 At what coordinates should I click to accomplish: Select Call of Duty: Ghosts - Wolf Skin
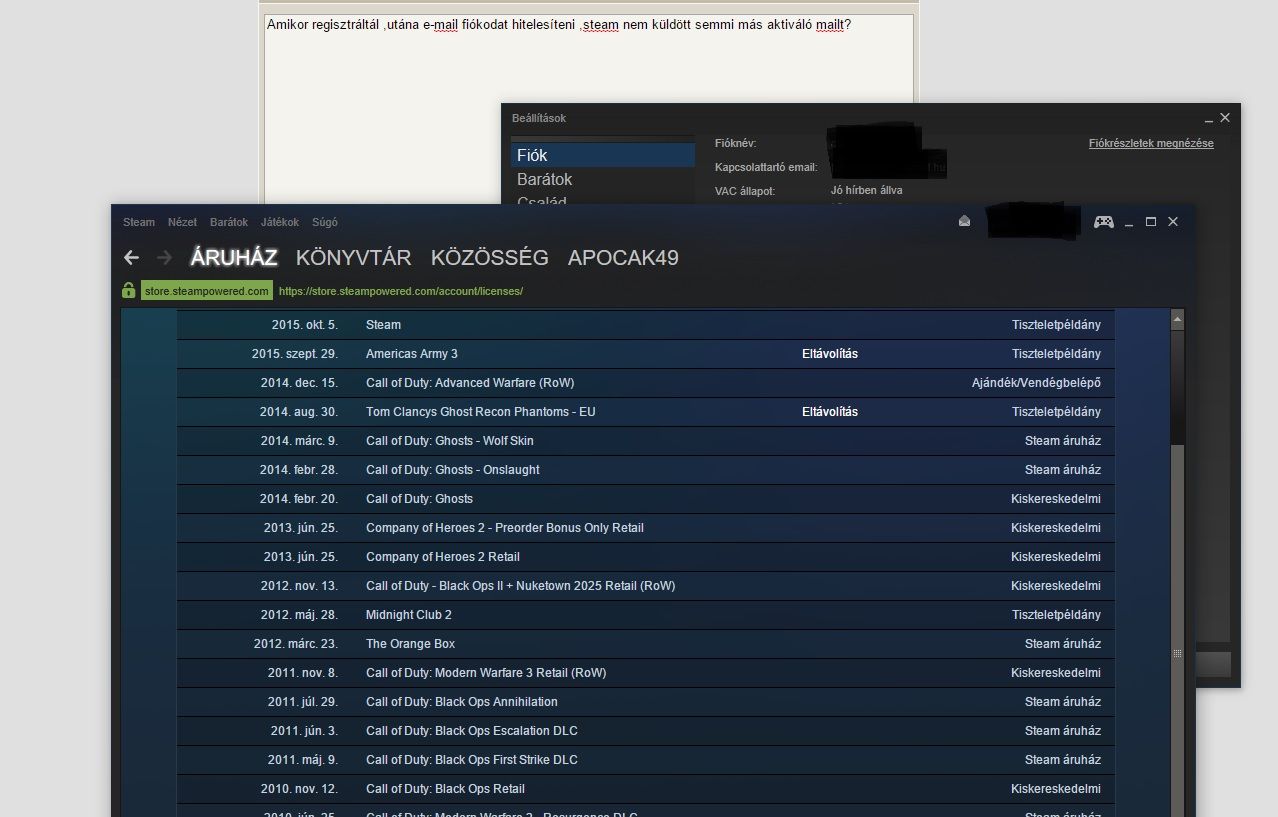point(450,441)
